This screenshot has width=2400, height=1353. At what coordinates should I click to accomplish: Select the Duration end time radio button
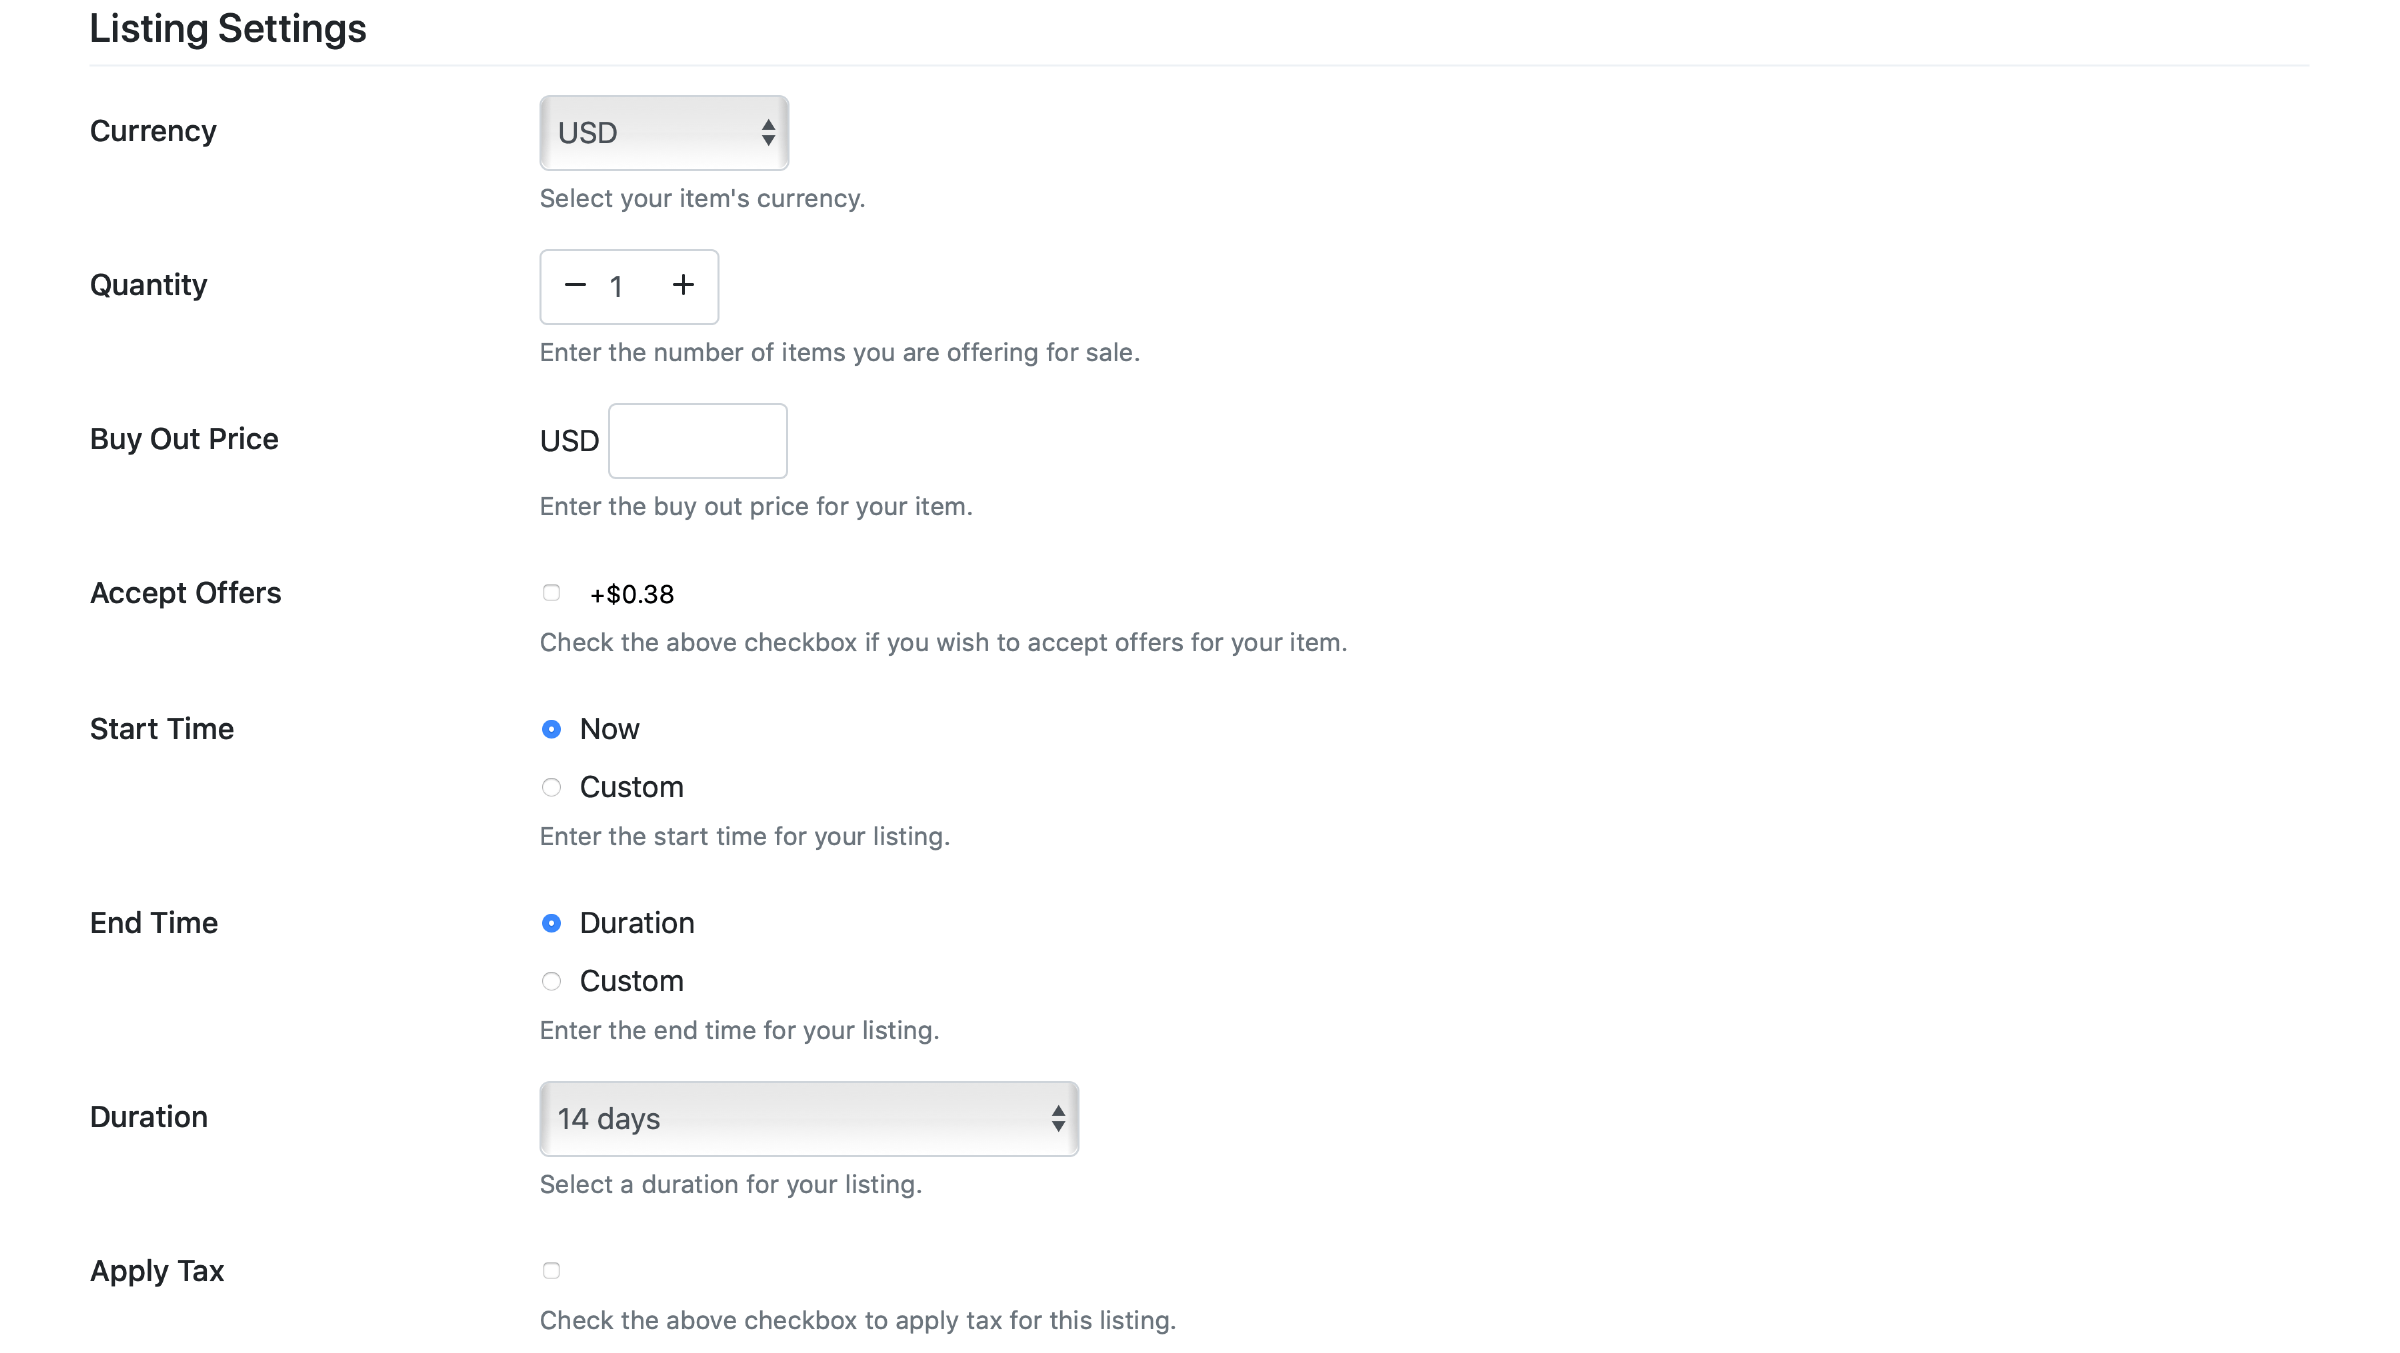(x=551, y=923)
